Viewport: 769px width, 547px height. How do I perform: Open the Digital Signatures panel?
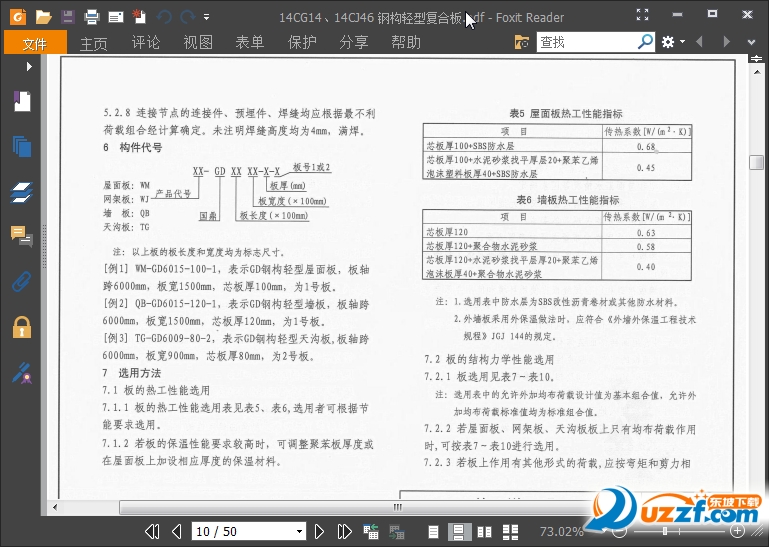click(x=22, y=373)
